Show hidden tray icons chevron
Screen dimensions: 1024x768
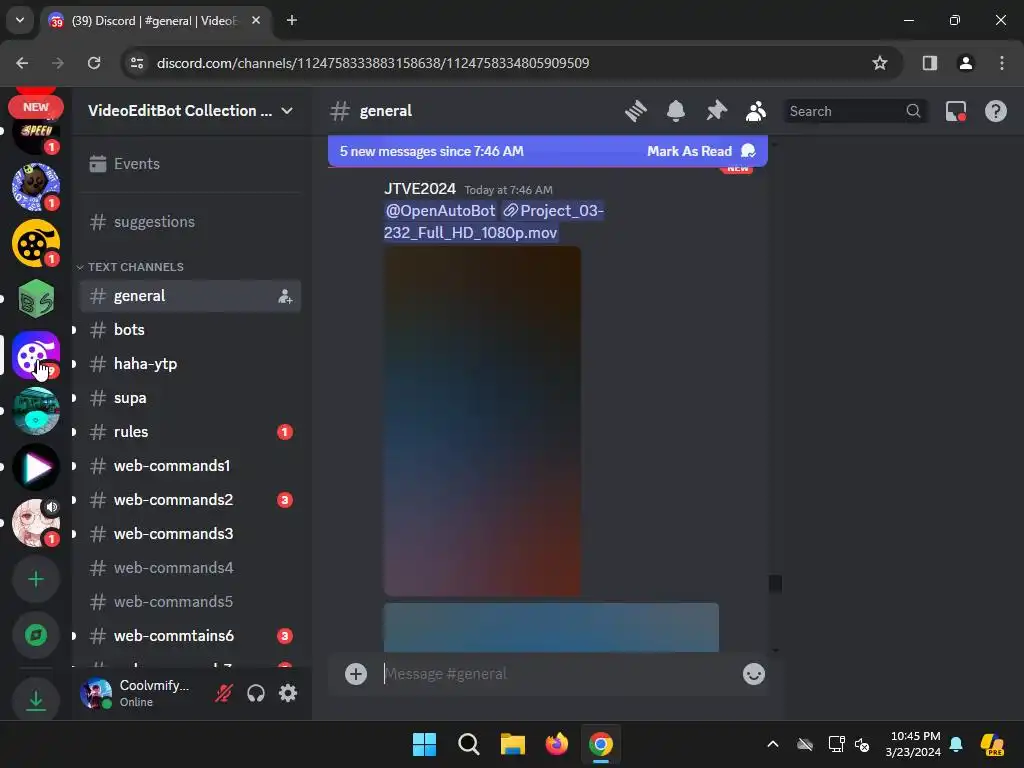click(x=773, y=744)
